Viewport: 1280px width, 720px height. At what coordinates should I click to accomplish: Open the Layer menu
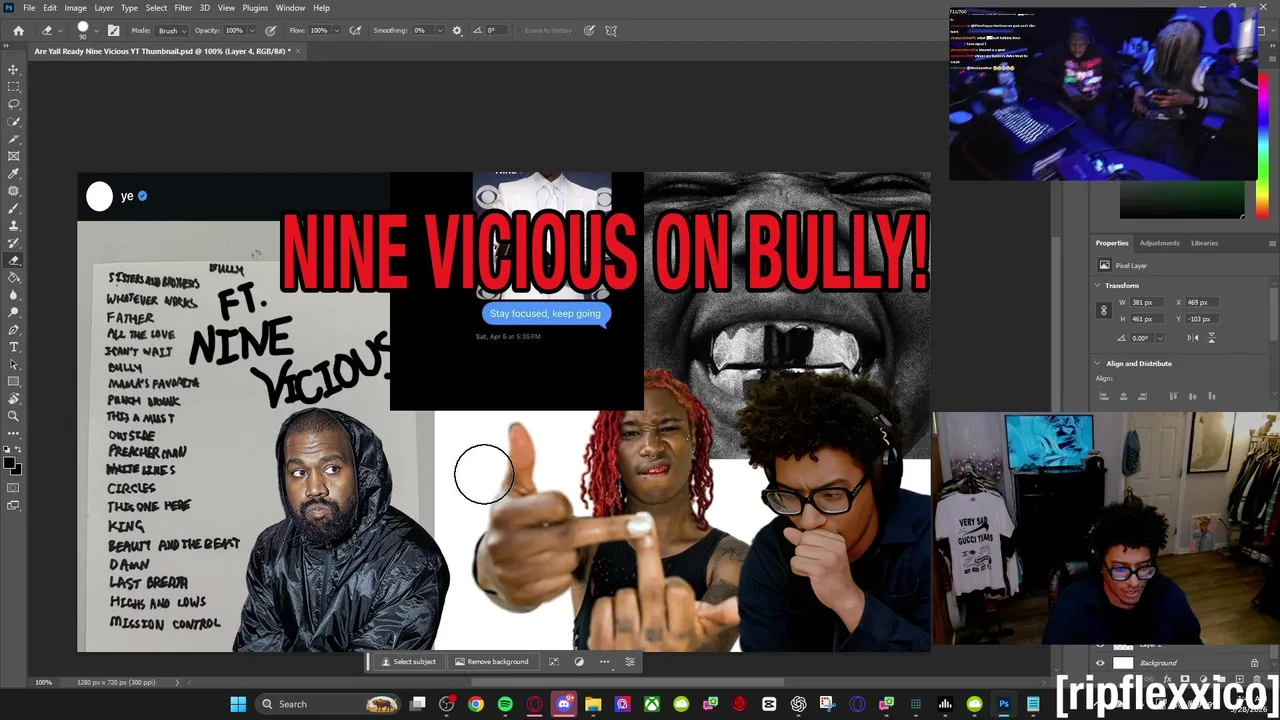pos(104,8)
